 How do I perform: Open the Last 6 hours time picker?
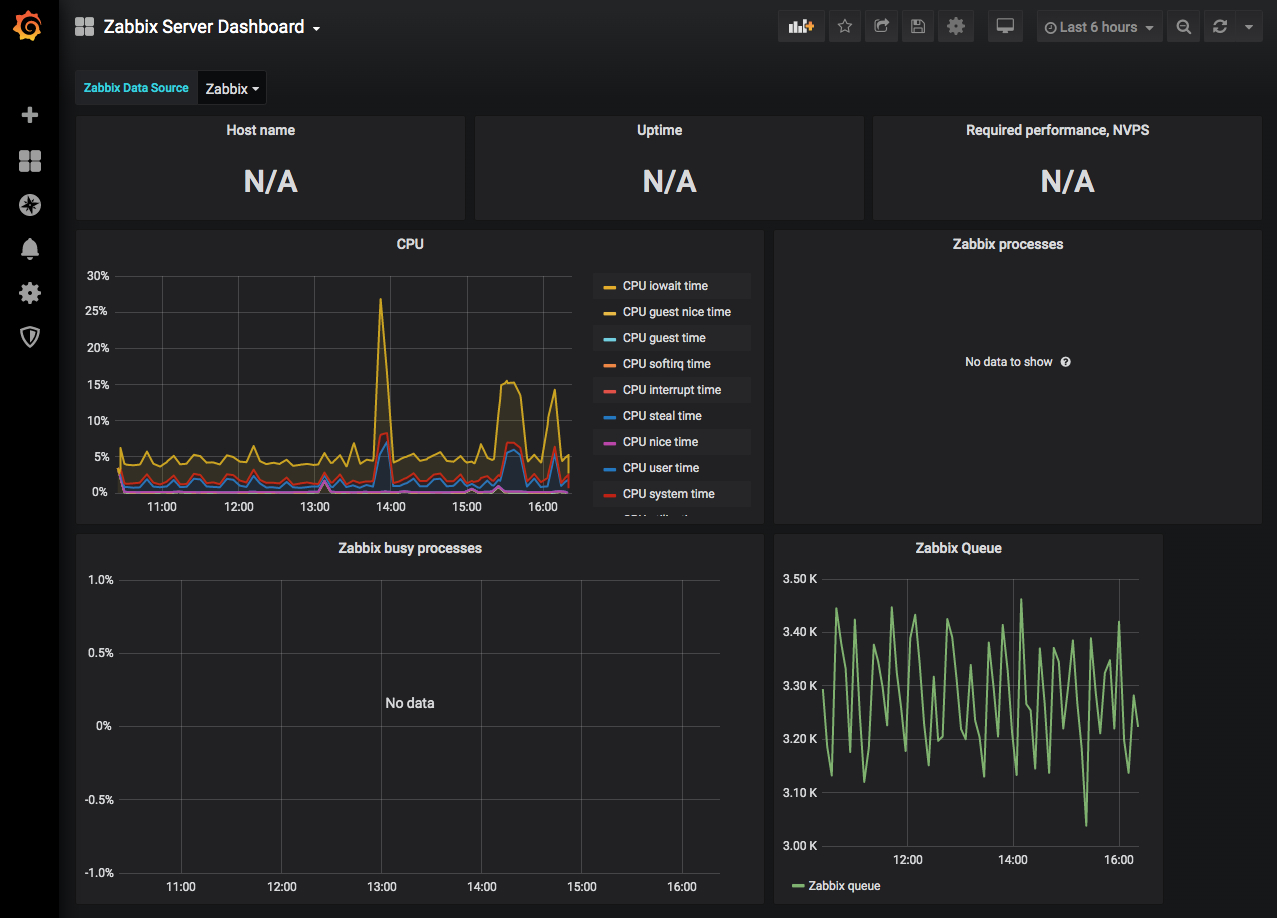[1099, 27]
